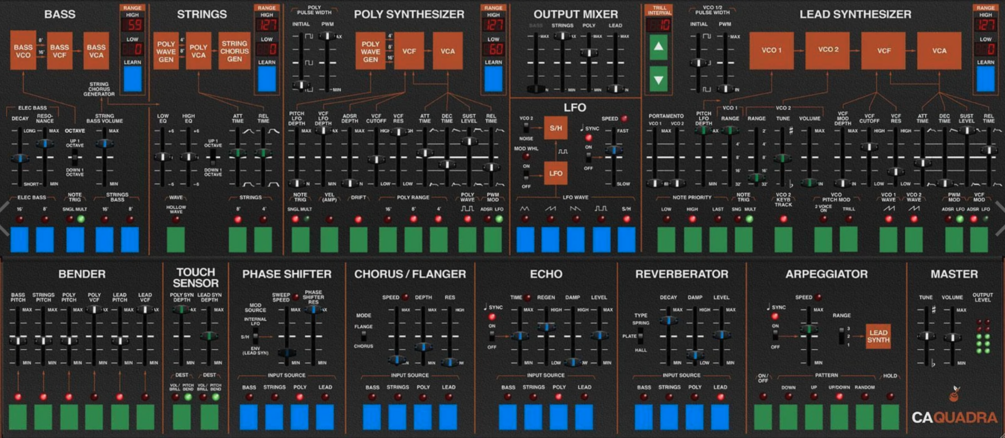Toggle the Poly Wave pulse button
Image resolution: width=1005 pixels, height=438 pixels.
[468, 239]
